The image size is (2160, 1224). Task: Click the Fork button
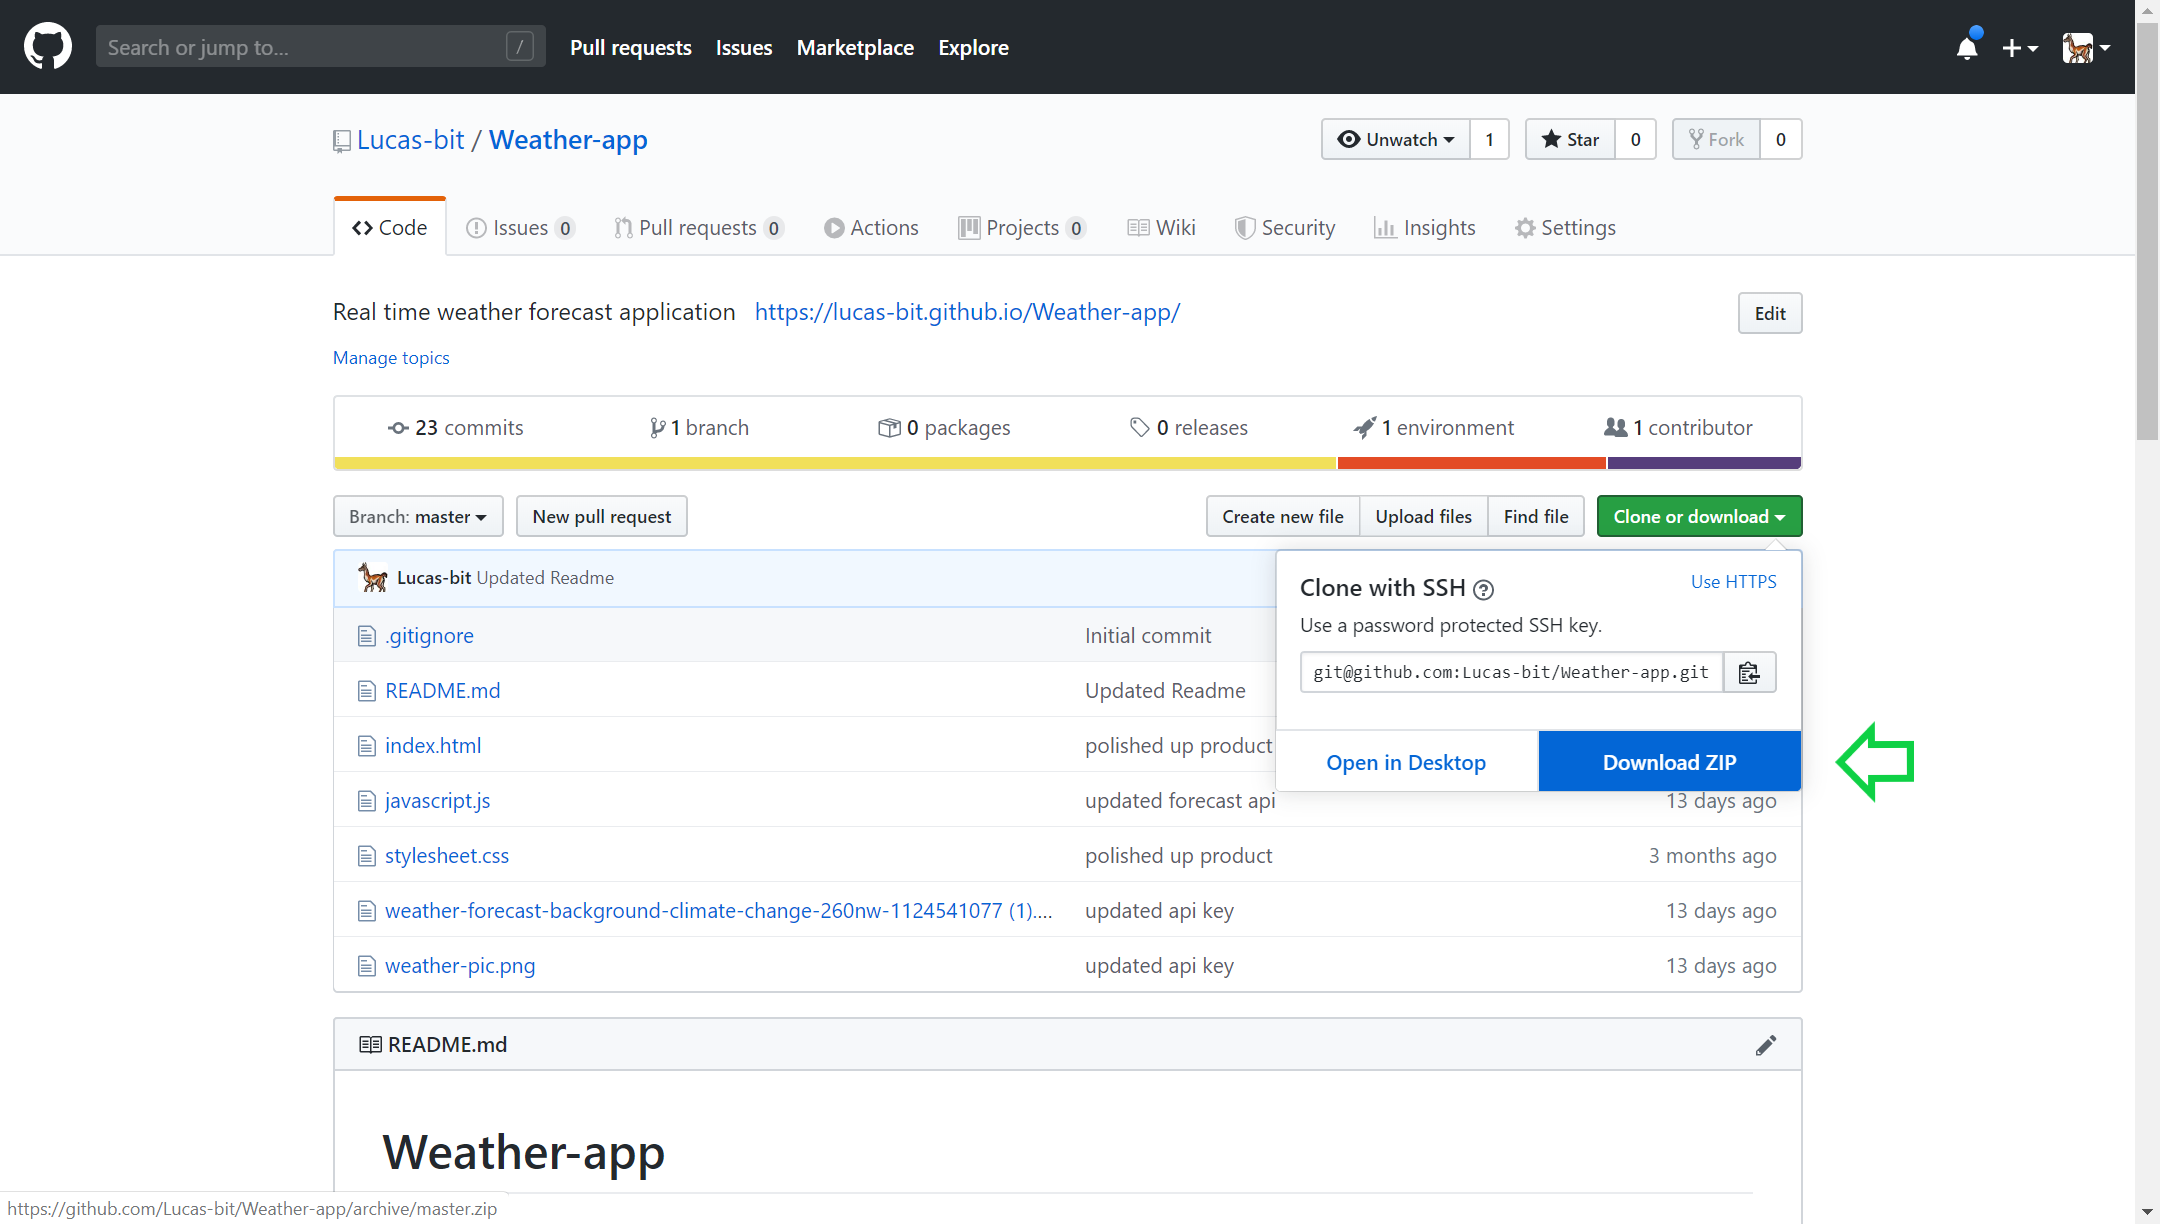pyautogui.click(x=1716, y=139)
